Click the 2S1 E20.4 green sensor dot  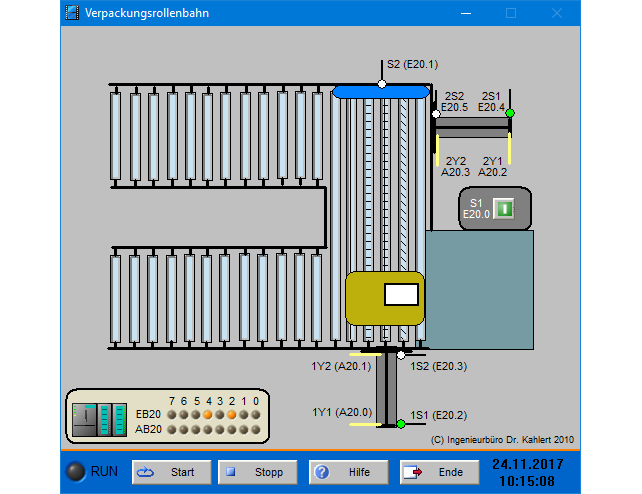click(x=510, y=113)
